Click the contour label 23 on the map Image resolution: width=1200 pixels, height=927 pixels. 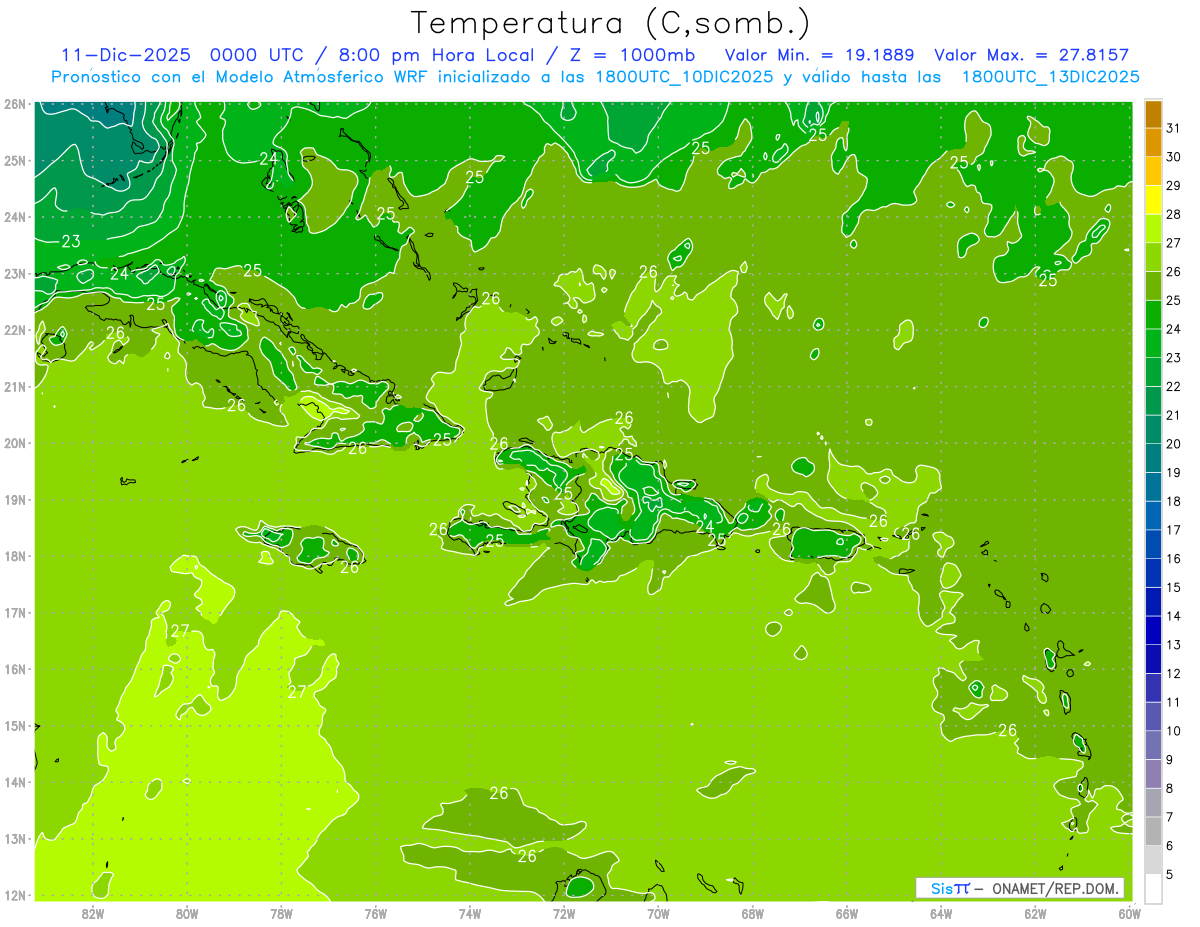71,241
